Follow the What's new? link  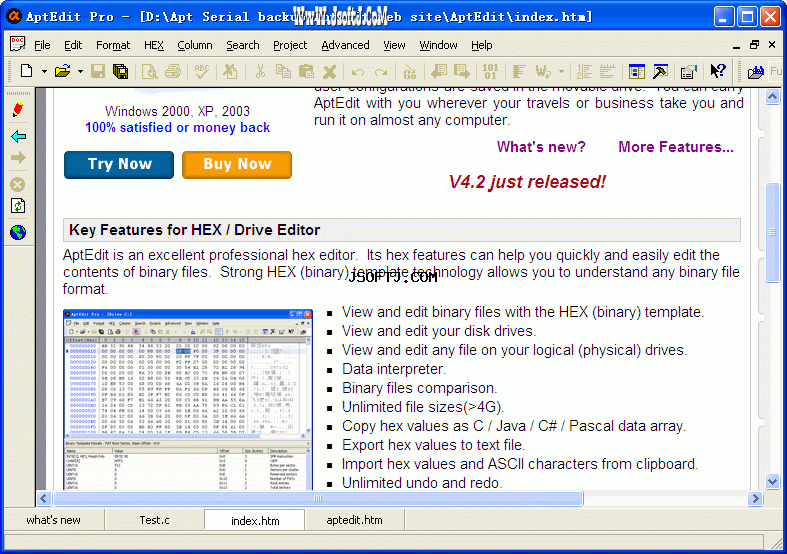click(541, 147)
